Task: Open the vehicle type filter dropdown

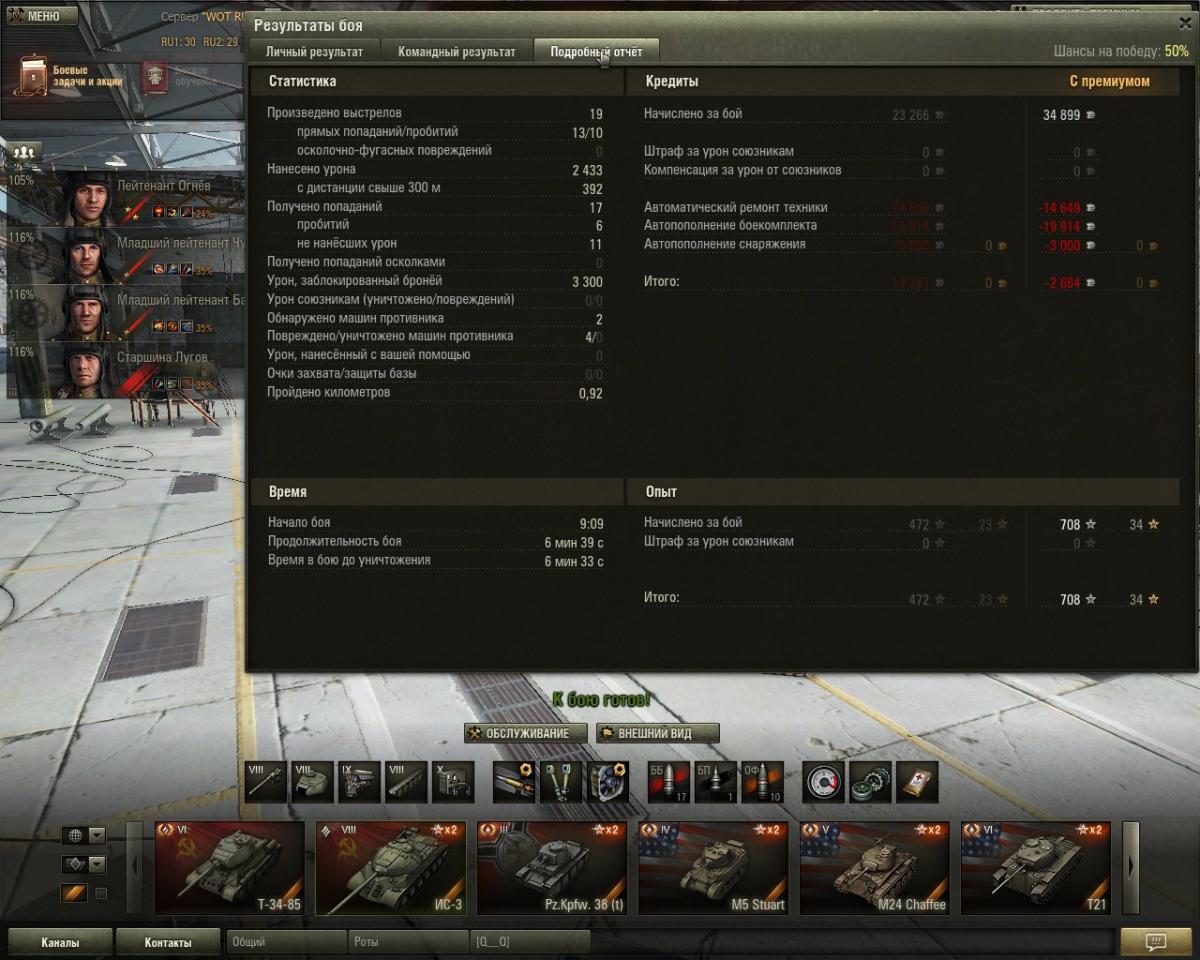Action: 84,865
